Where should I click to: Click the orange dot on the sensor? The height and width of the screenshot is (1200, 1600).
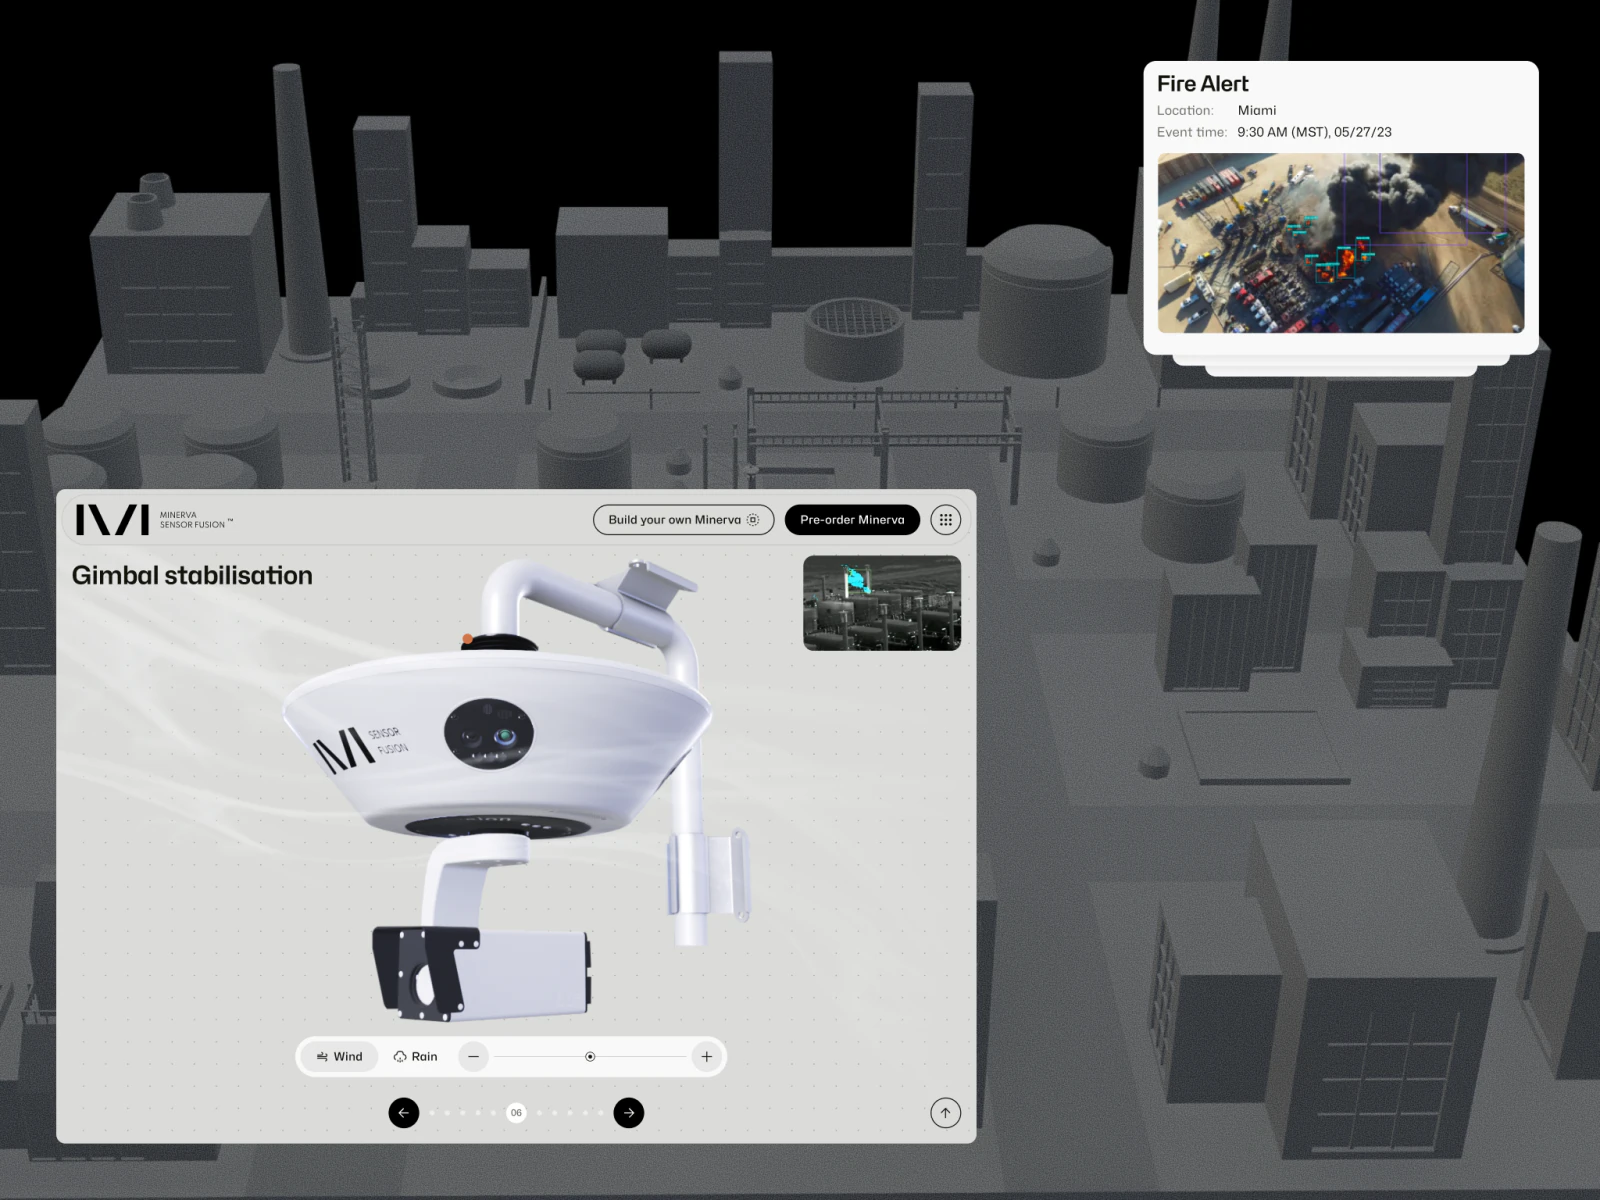(467, 639)
